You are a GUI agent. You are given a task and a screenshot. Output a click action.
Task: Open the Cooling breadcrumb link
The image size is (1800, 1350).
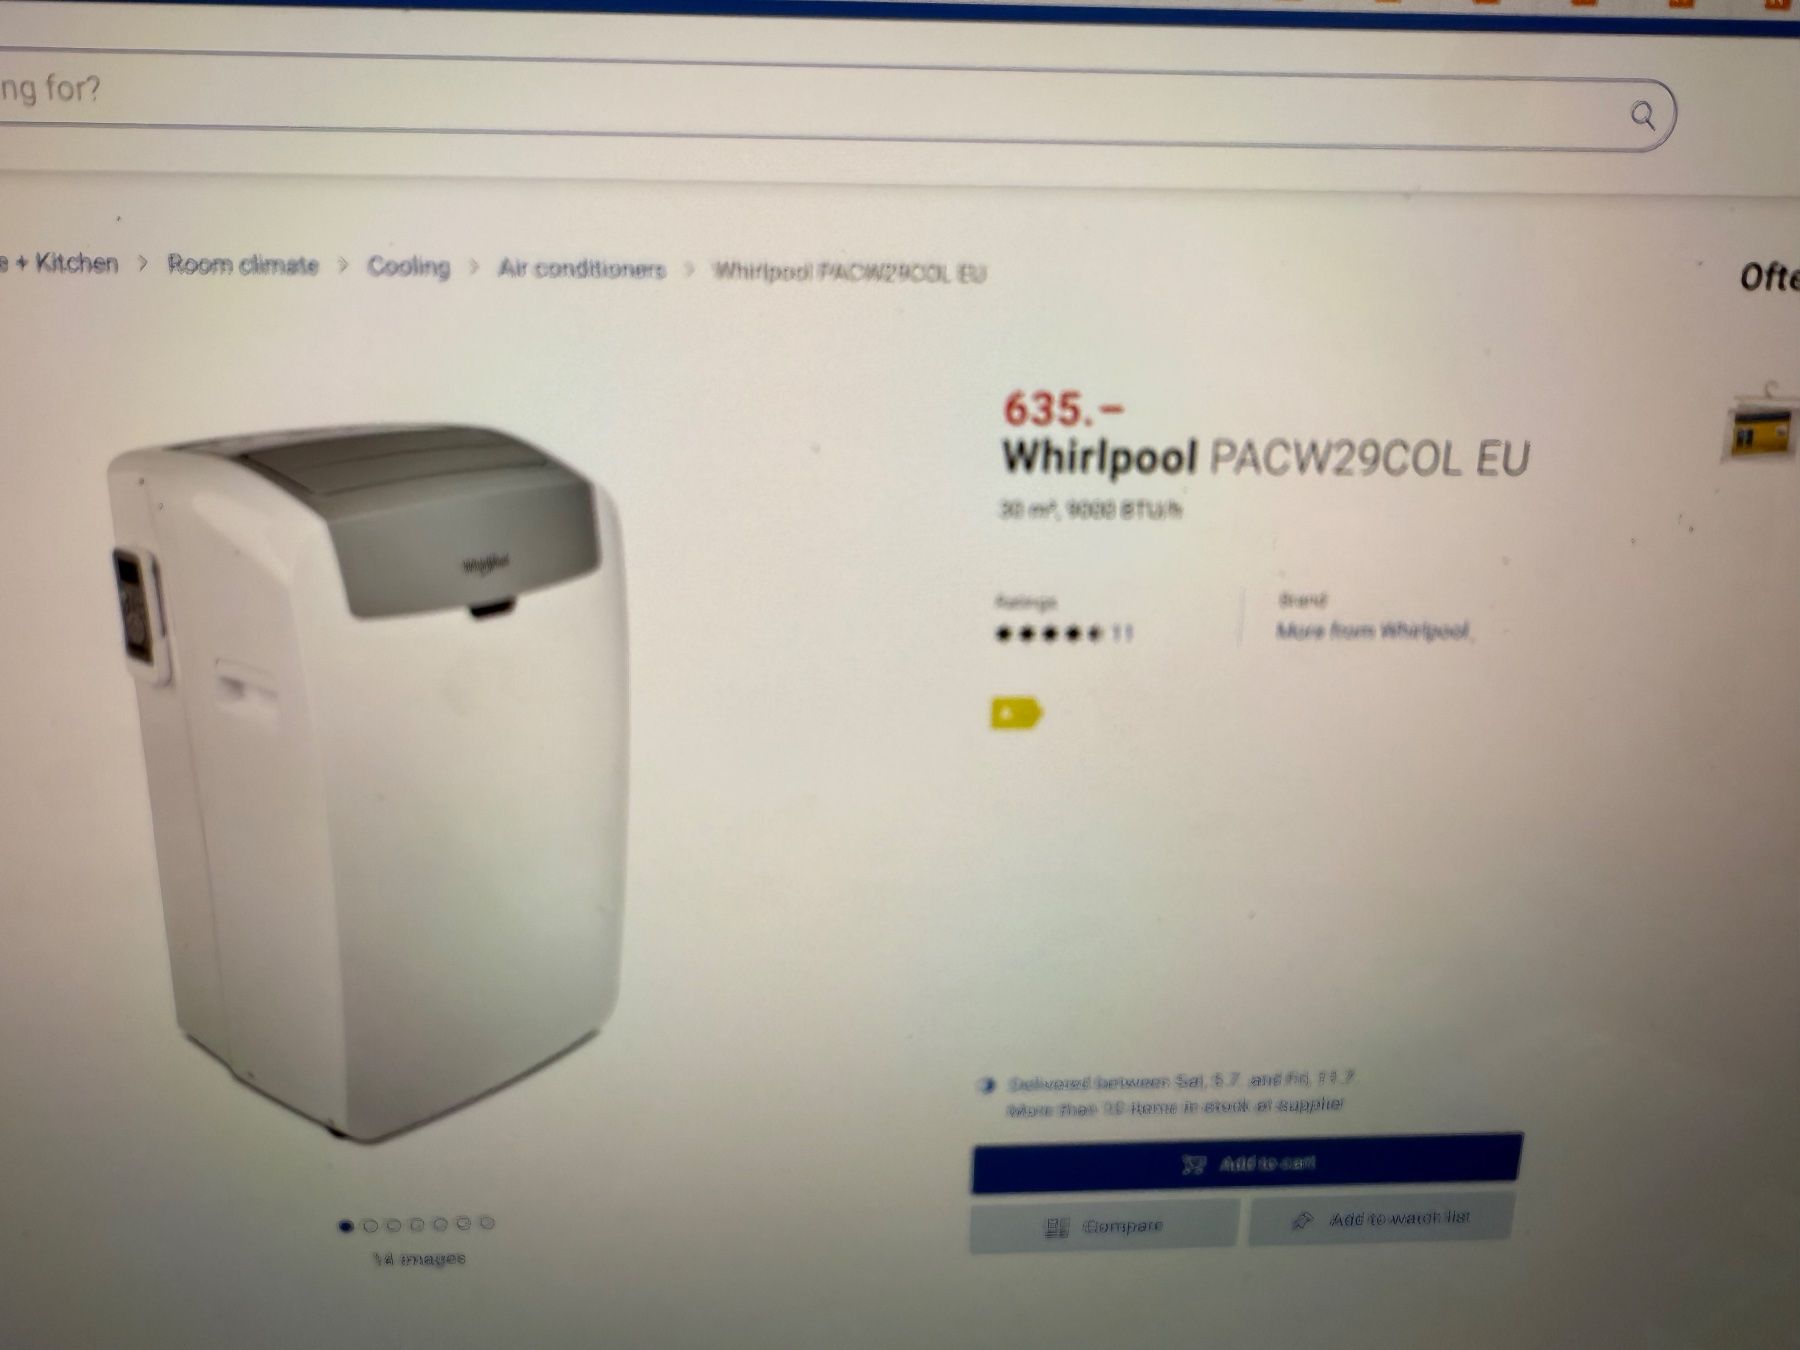[x=408, y=267]
